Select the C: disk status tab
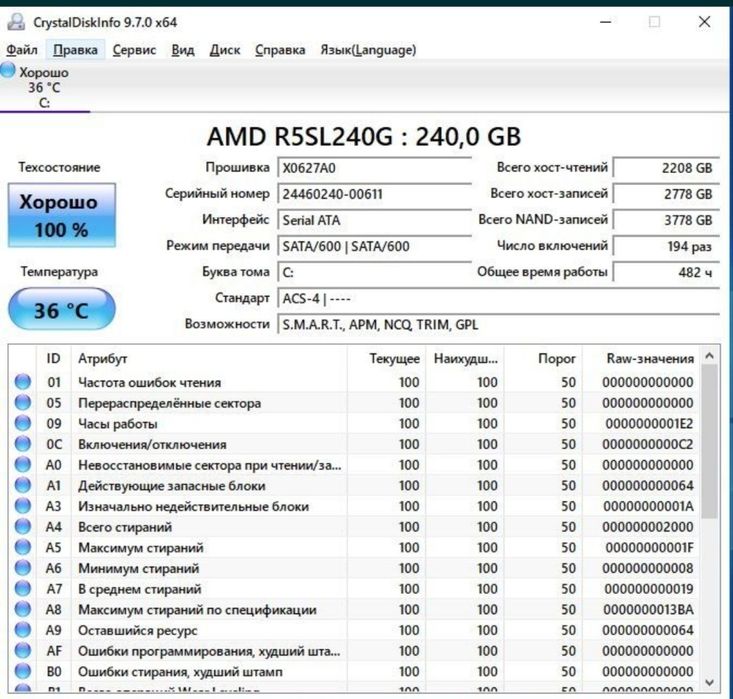Screen dimensions: 733x699 coord(44,87)
